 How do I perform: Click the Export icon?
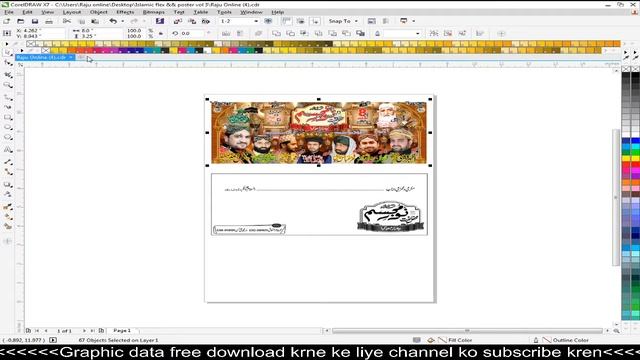192,21
